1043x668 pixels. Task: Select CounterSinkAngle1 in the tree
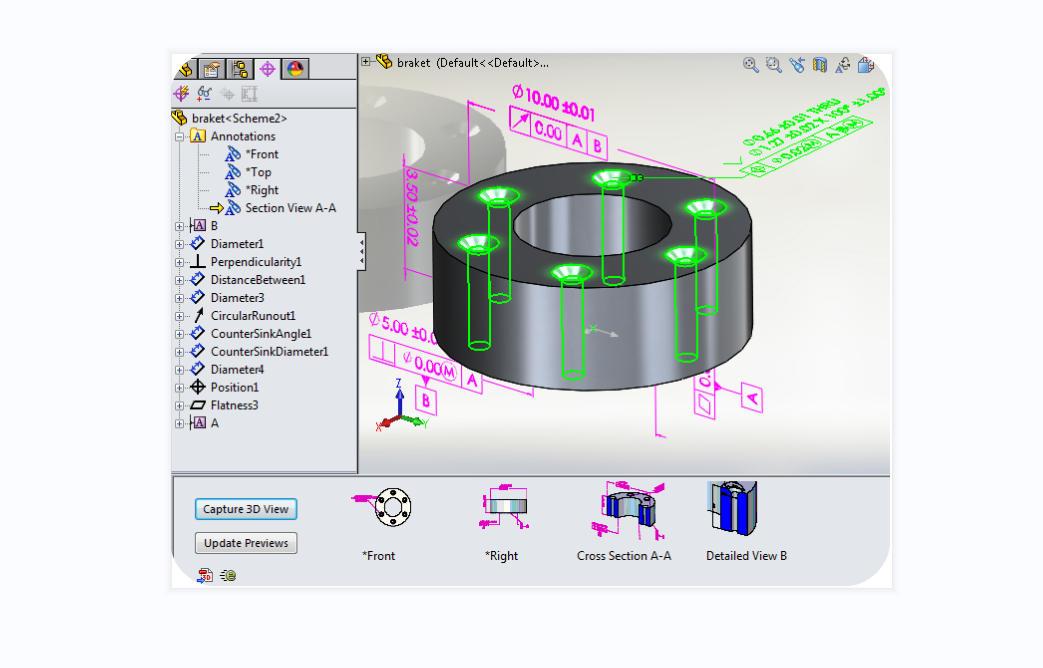[251, 334]
